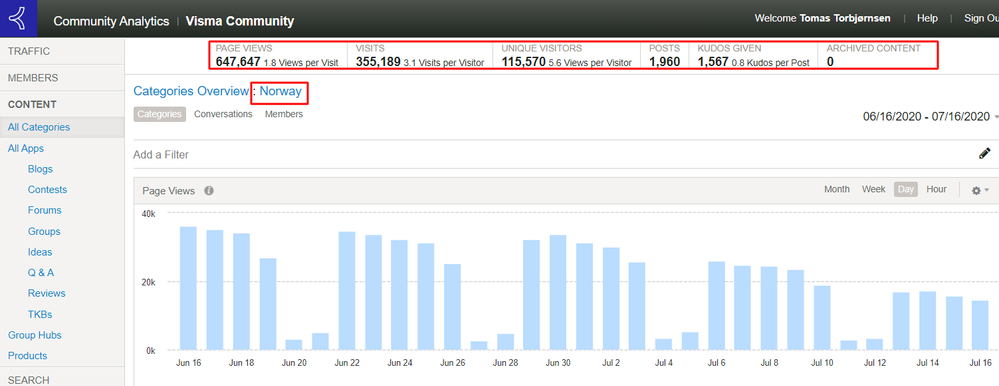
Task: Select the Categories tab
Action: point(159,114)
